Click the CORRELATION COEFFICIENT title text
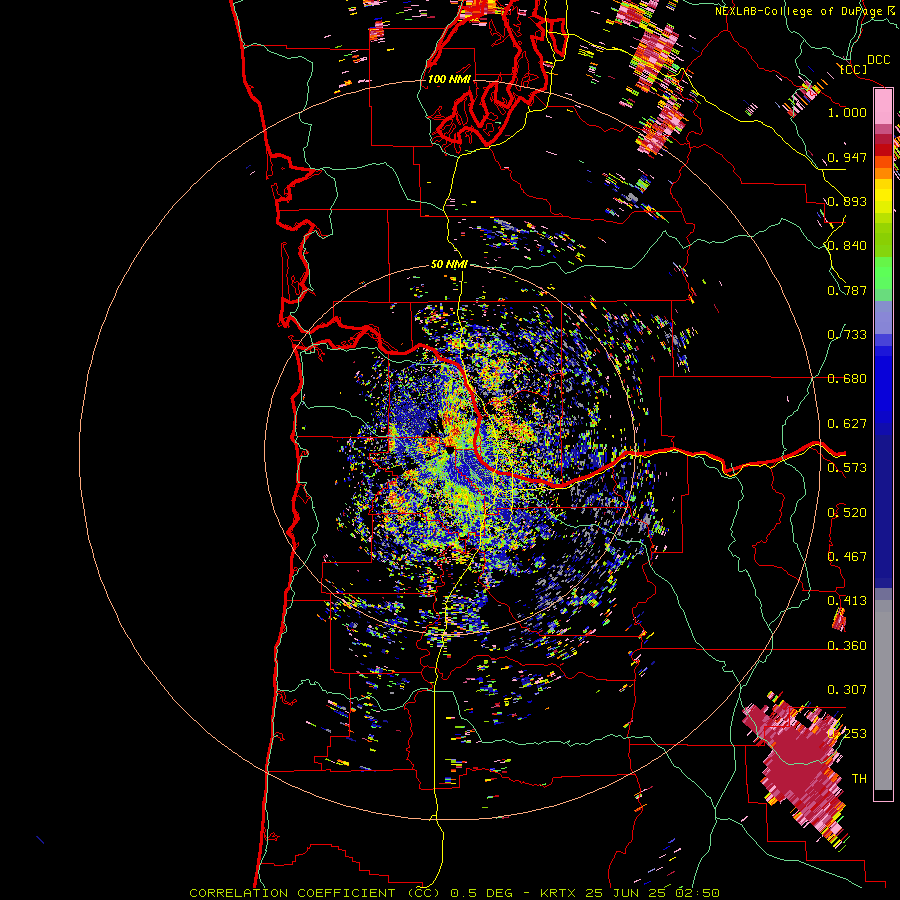 (315, 893)
